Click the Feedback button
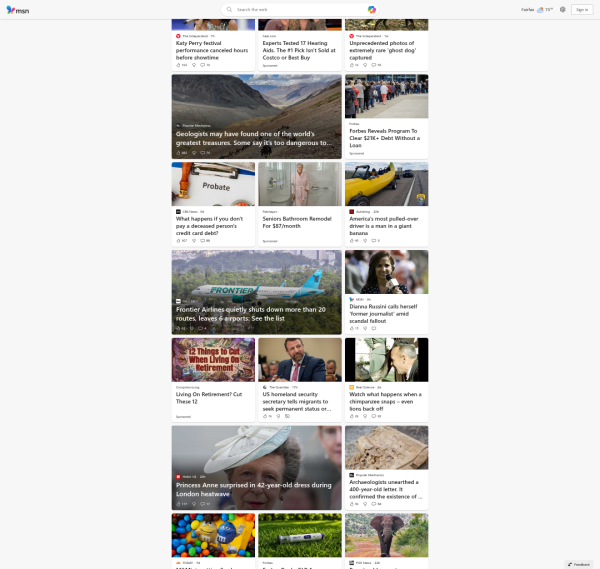The image size is (600, 569). coord(579,564)
